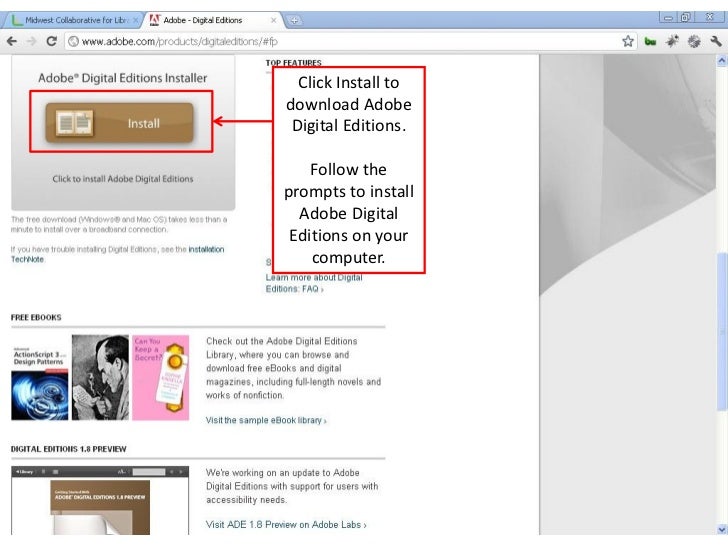The width and height of the screenshot is (728, 546).
Task: Close the Midwest Collaborative tab
Action: (x=136, y=20)
